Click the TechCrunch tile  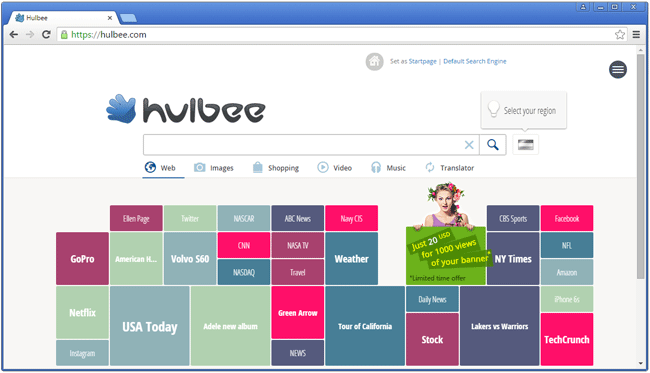(x=567, y=339)
